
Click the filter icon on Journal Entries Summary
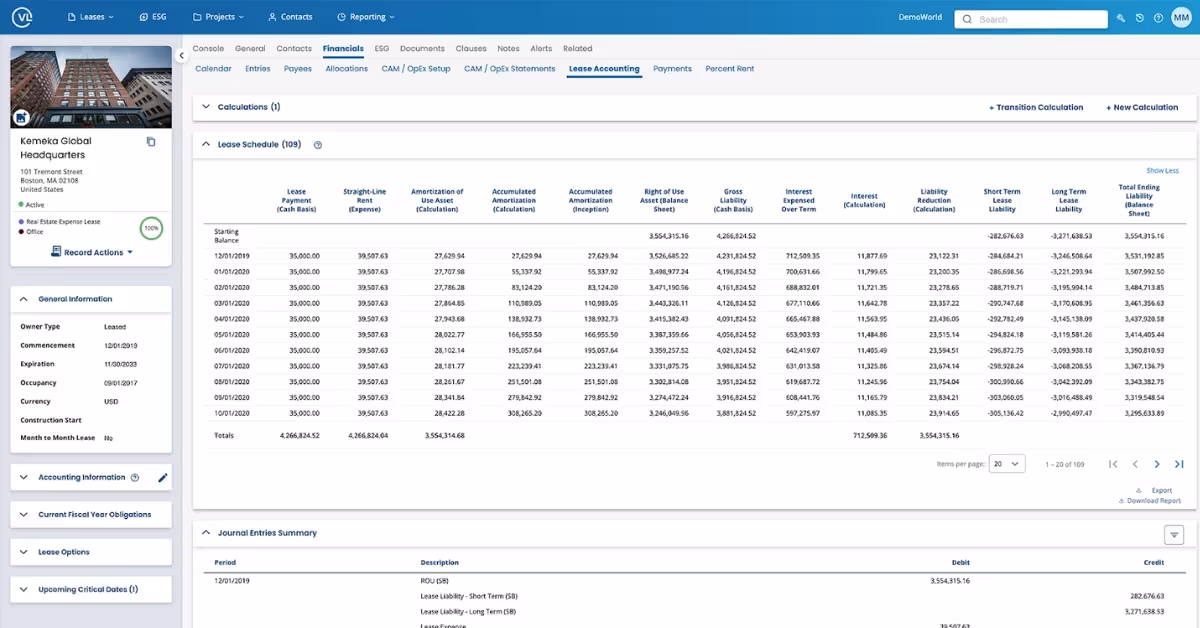(1174, 534)
